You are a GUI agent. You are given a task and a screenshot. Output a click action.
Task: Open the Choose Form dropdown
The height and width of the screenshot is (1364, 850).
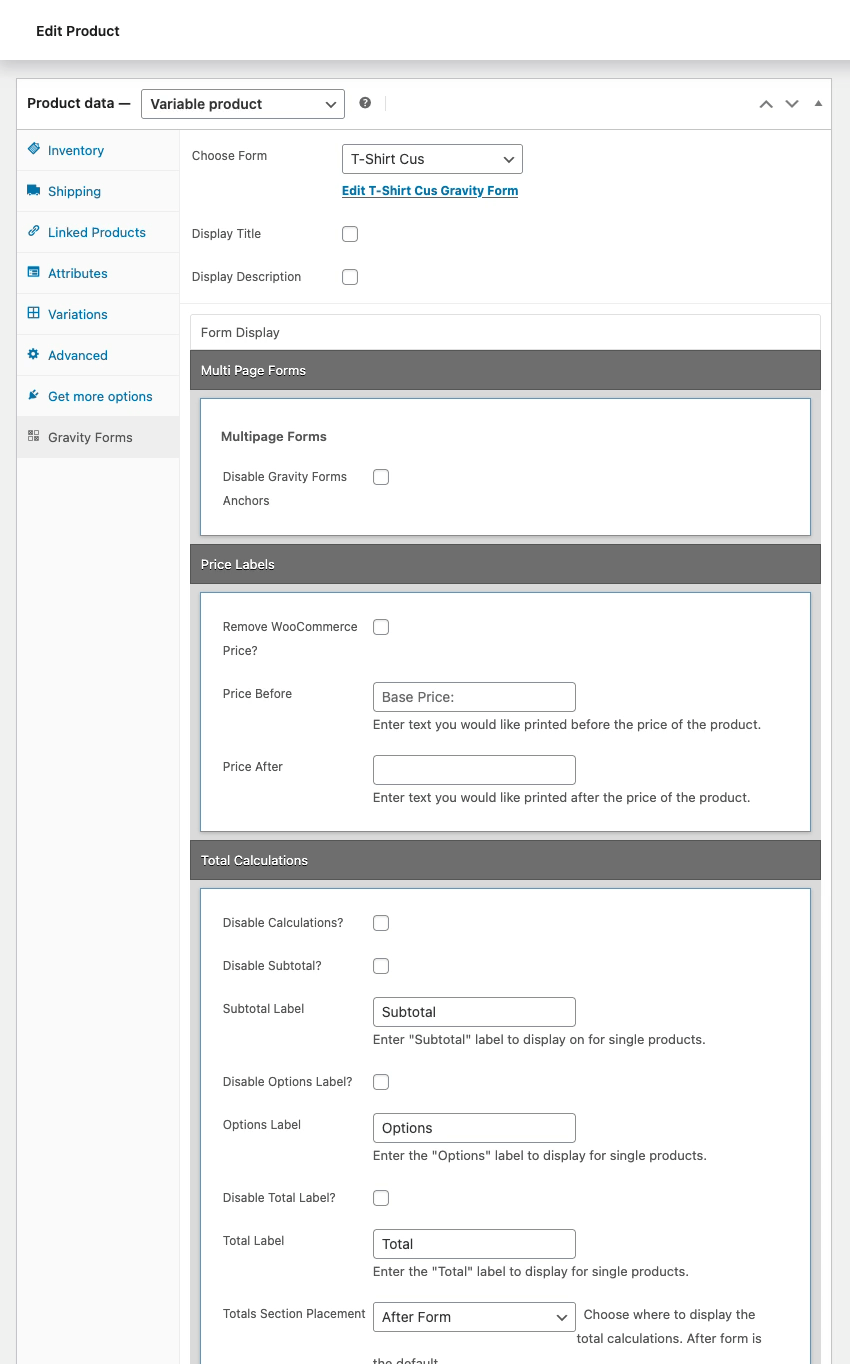pos(432,159)
